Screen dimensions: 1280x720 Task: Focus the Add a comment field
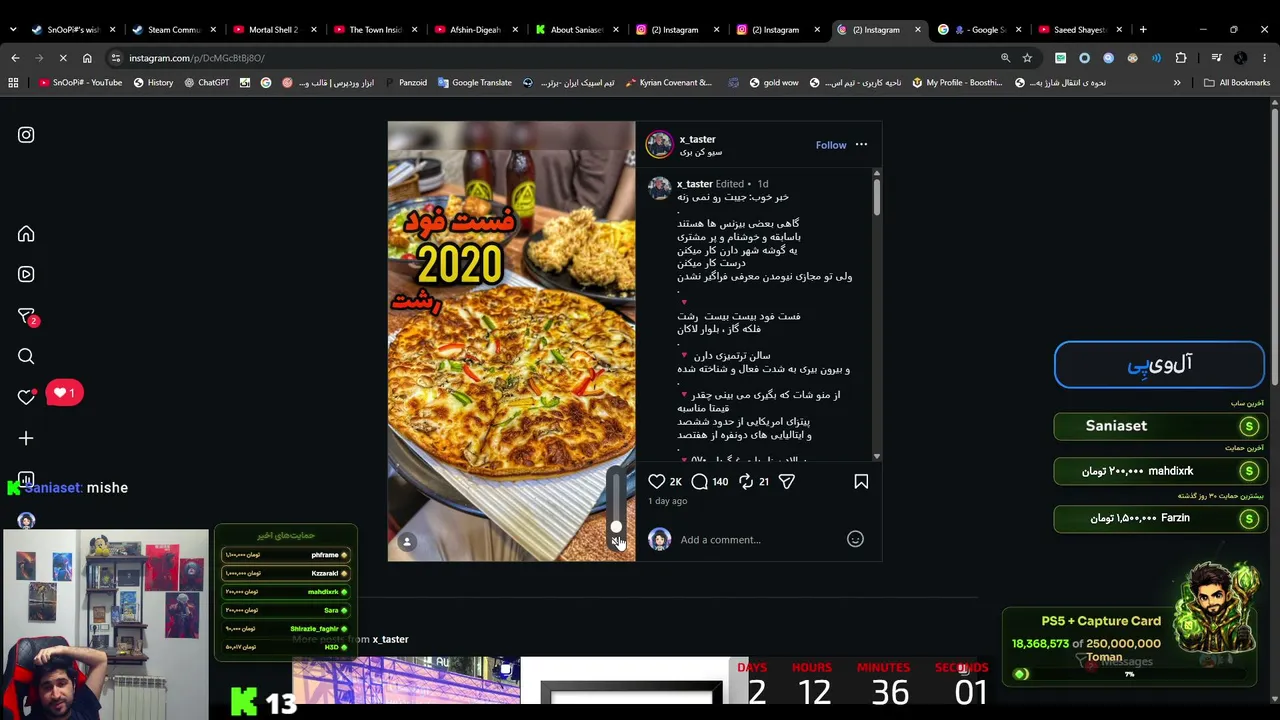tap(760, 540)
